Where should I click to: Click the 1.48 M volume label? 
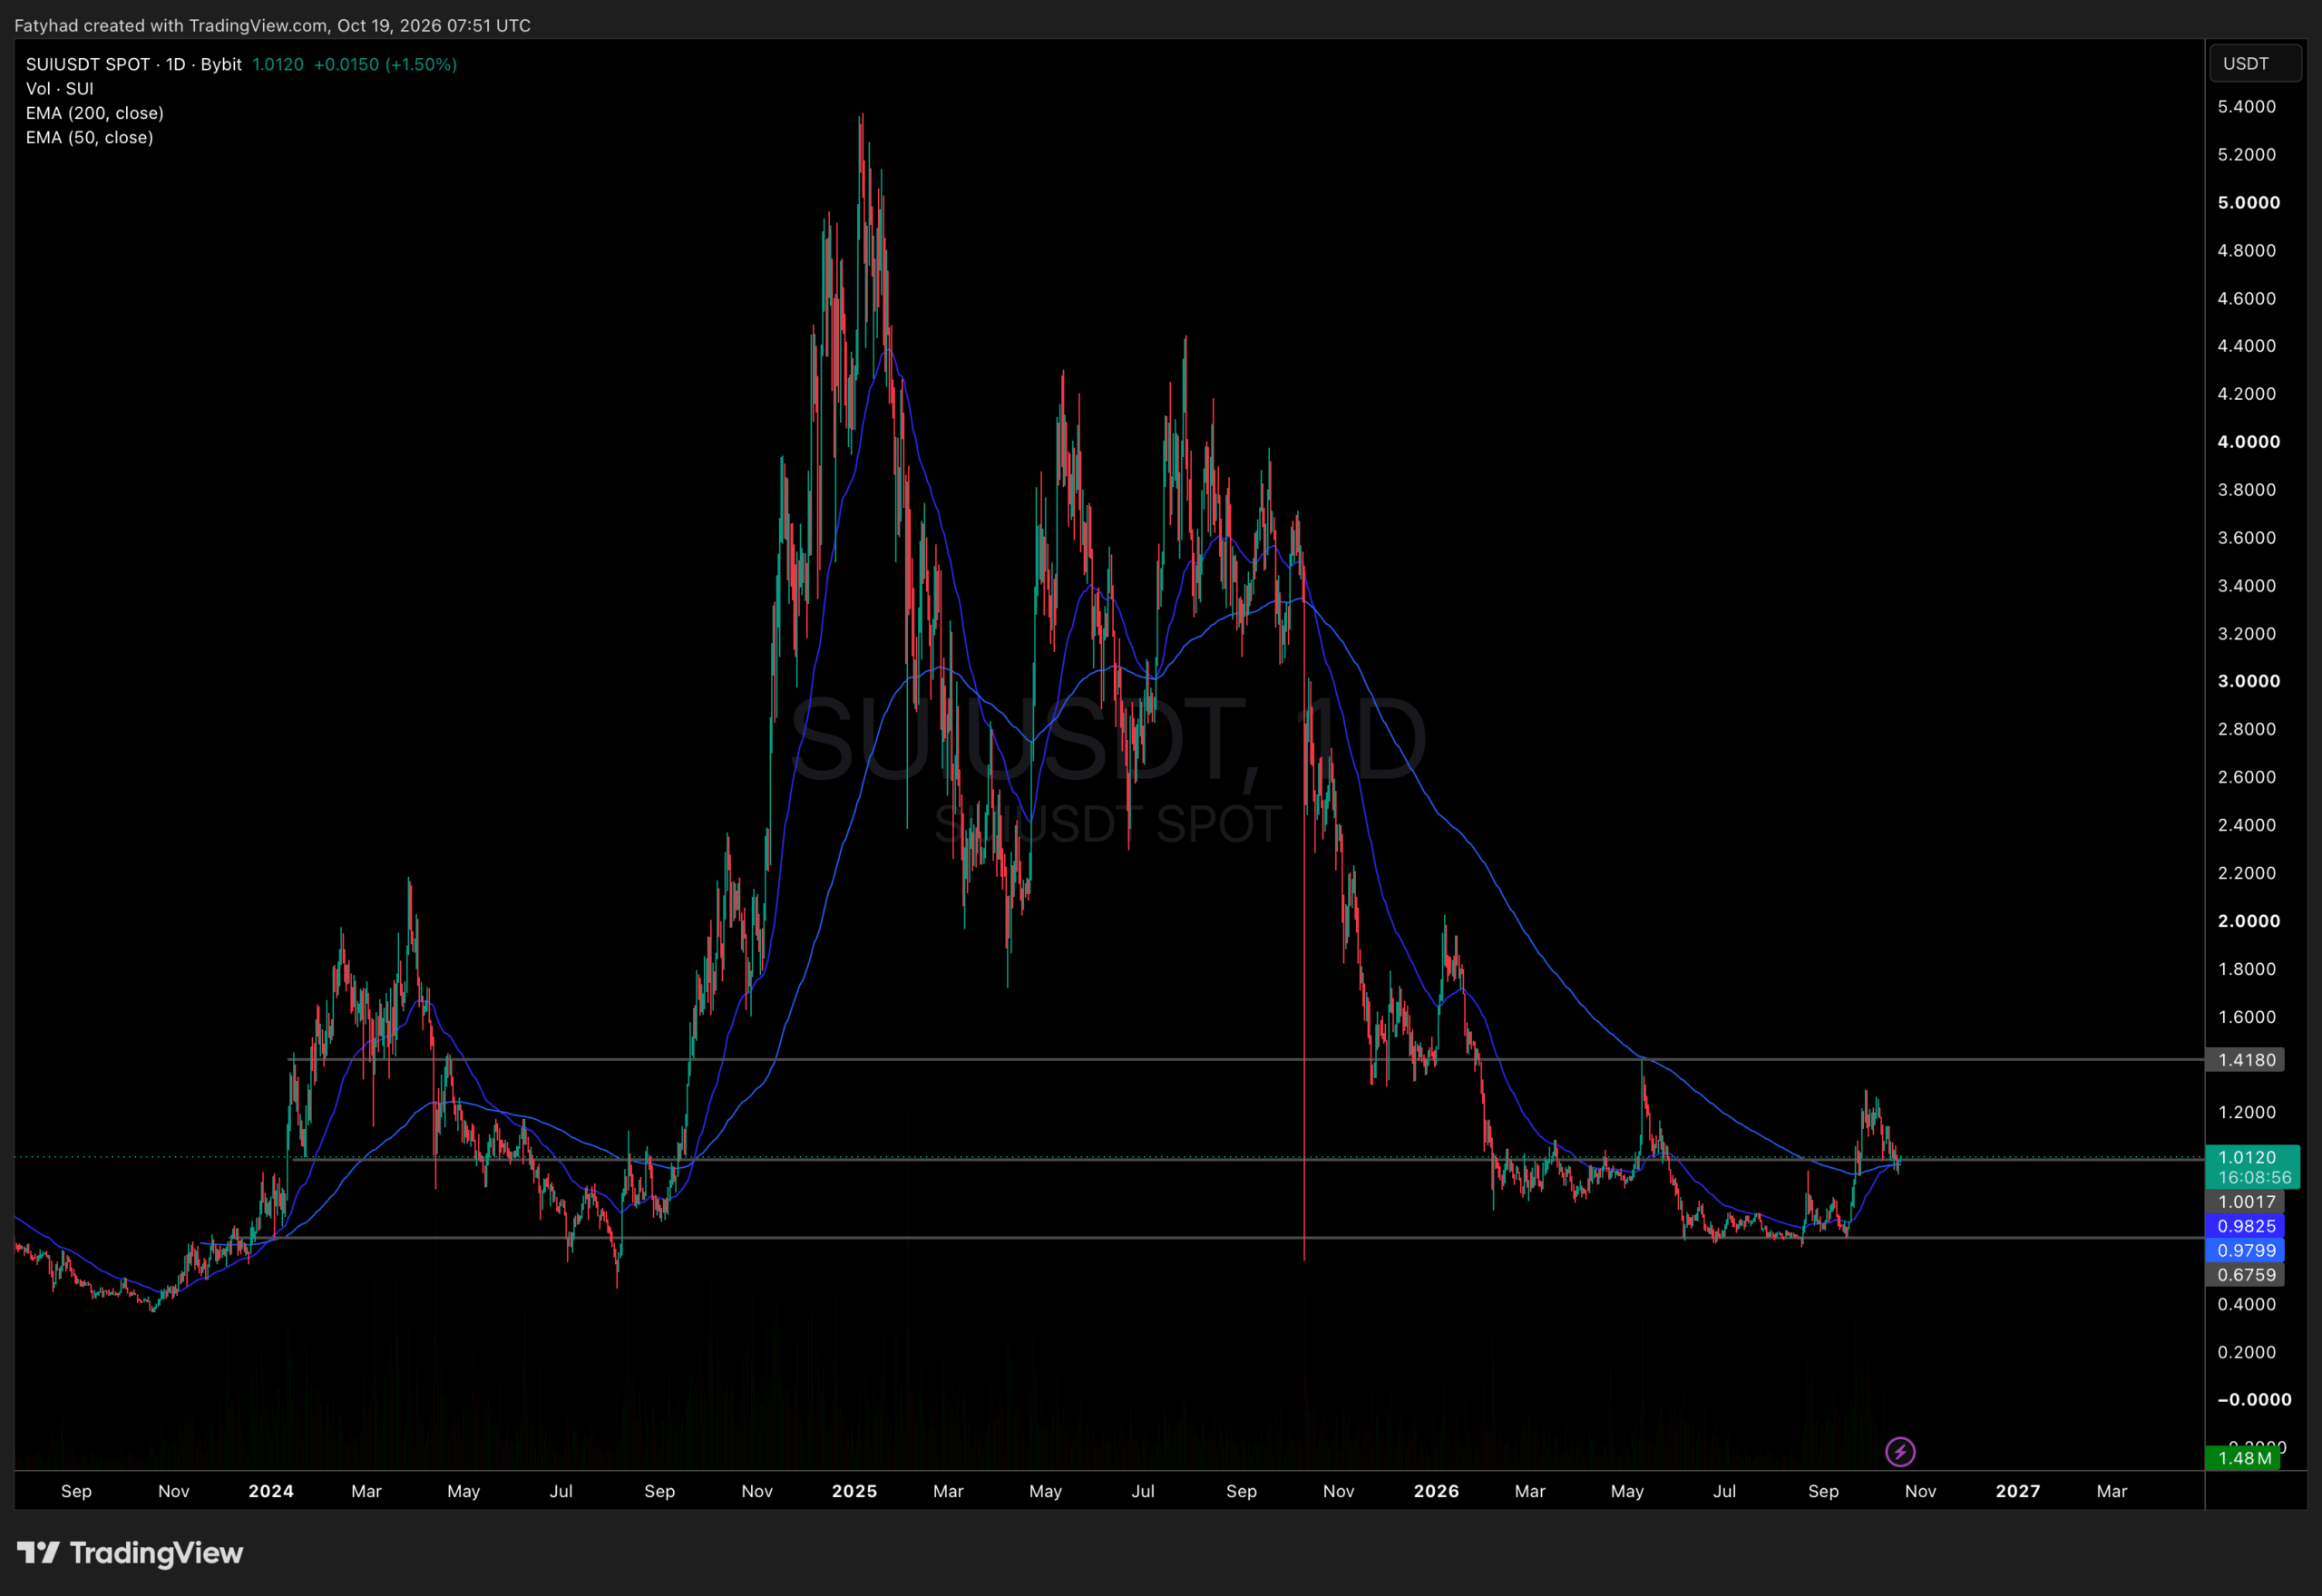(2243, 1458)
